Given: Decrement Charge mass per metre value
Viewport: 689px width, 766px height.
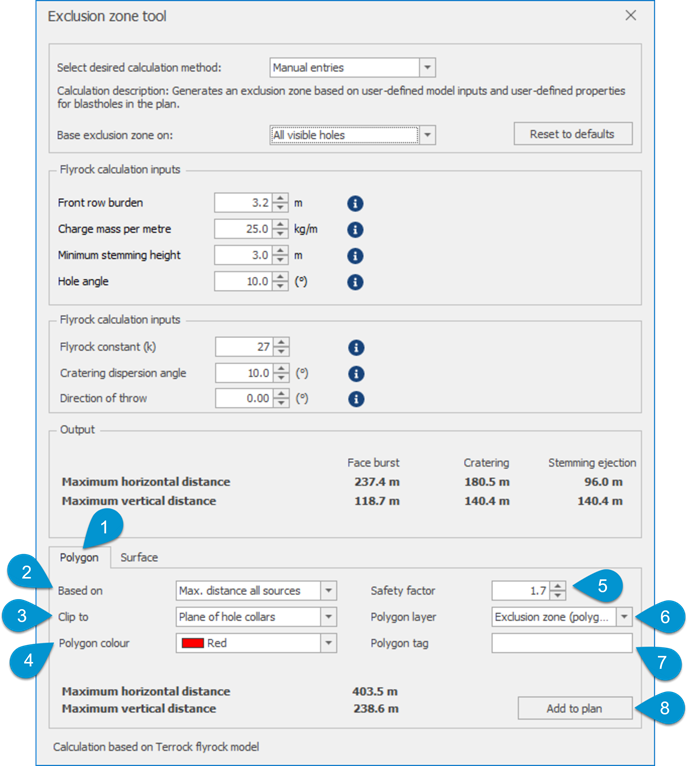Looking at the screenshot, I should (280, 234).
